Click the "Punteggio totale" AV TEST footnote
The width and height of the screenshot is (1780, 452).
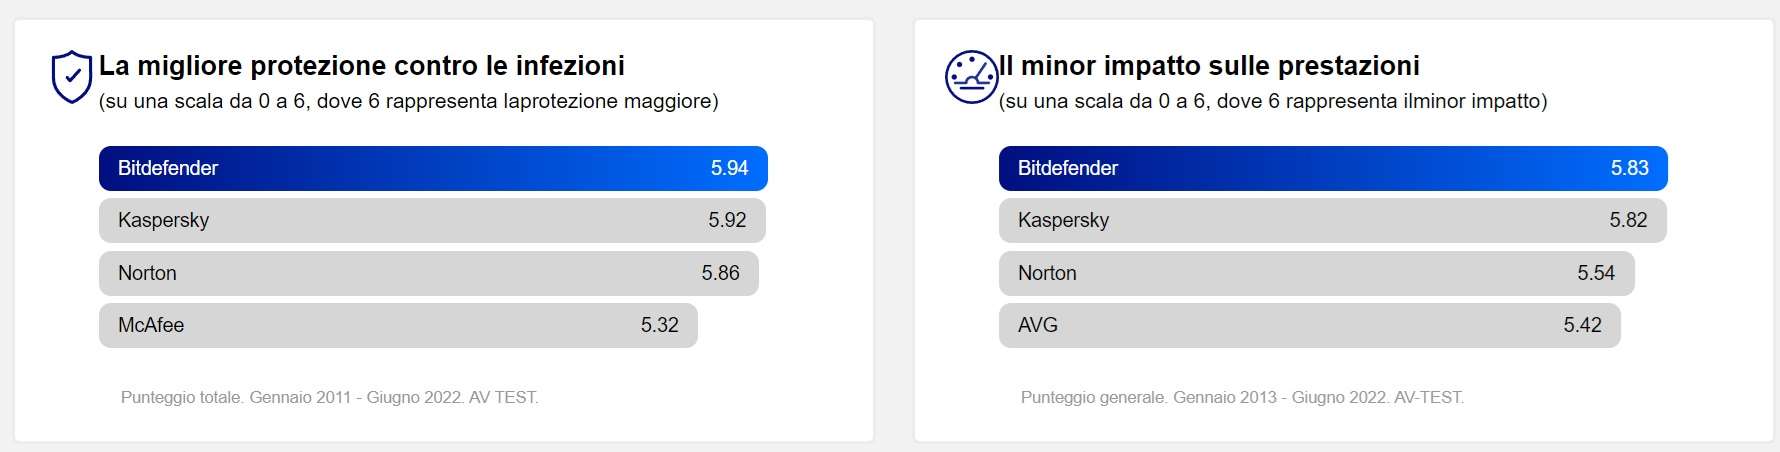tap(329, 397)
